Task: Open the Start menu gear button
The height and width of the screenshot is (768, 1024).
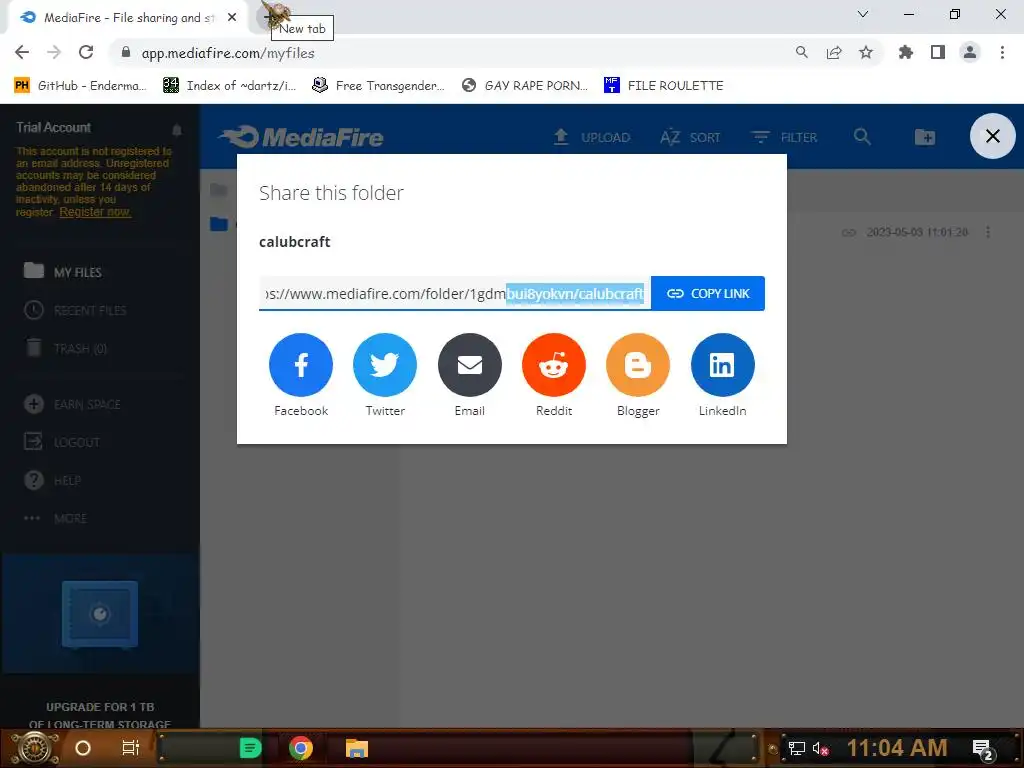Action: pos(34,748)
